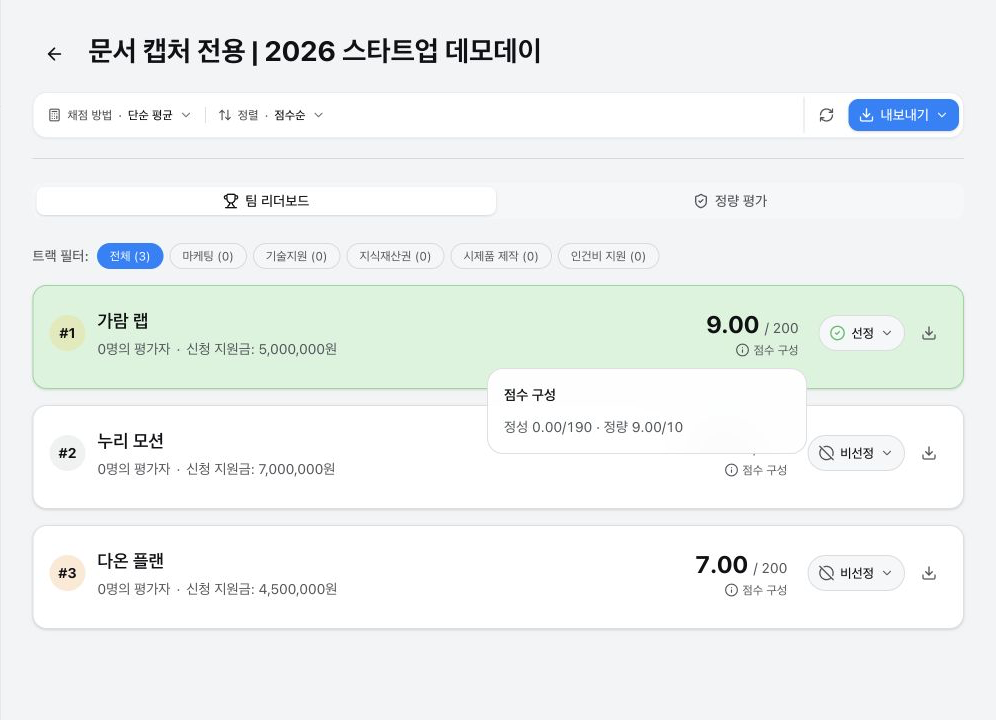Click 신청 지원금: 7,000,000원 text
This screenshot has height=720, width=996.
click(260, 470)
